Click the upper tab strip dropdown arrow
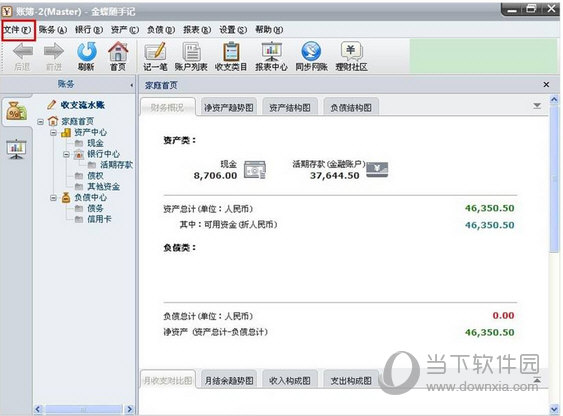563x416 pixels. coord(537,106)
